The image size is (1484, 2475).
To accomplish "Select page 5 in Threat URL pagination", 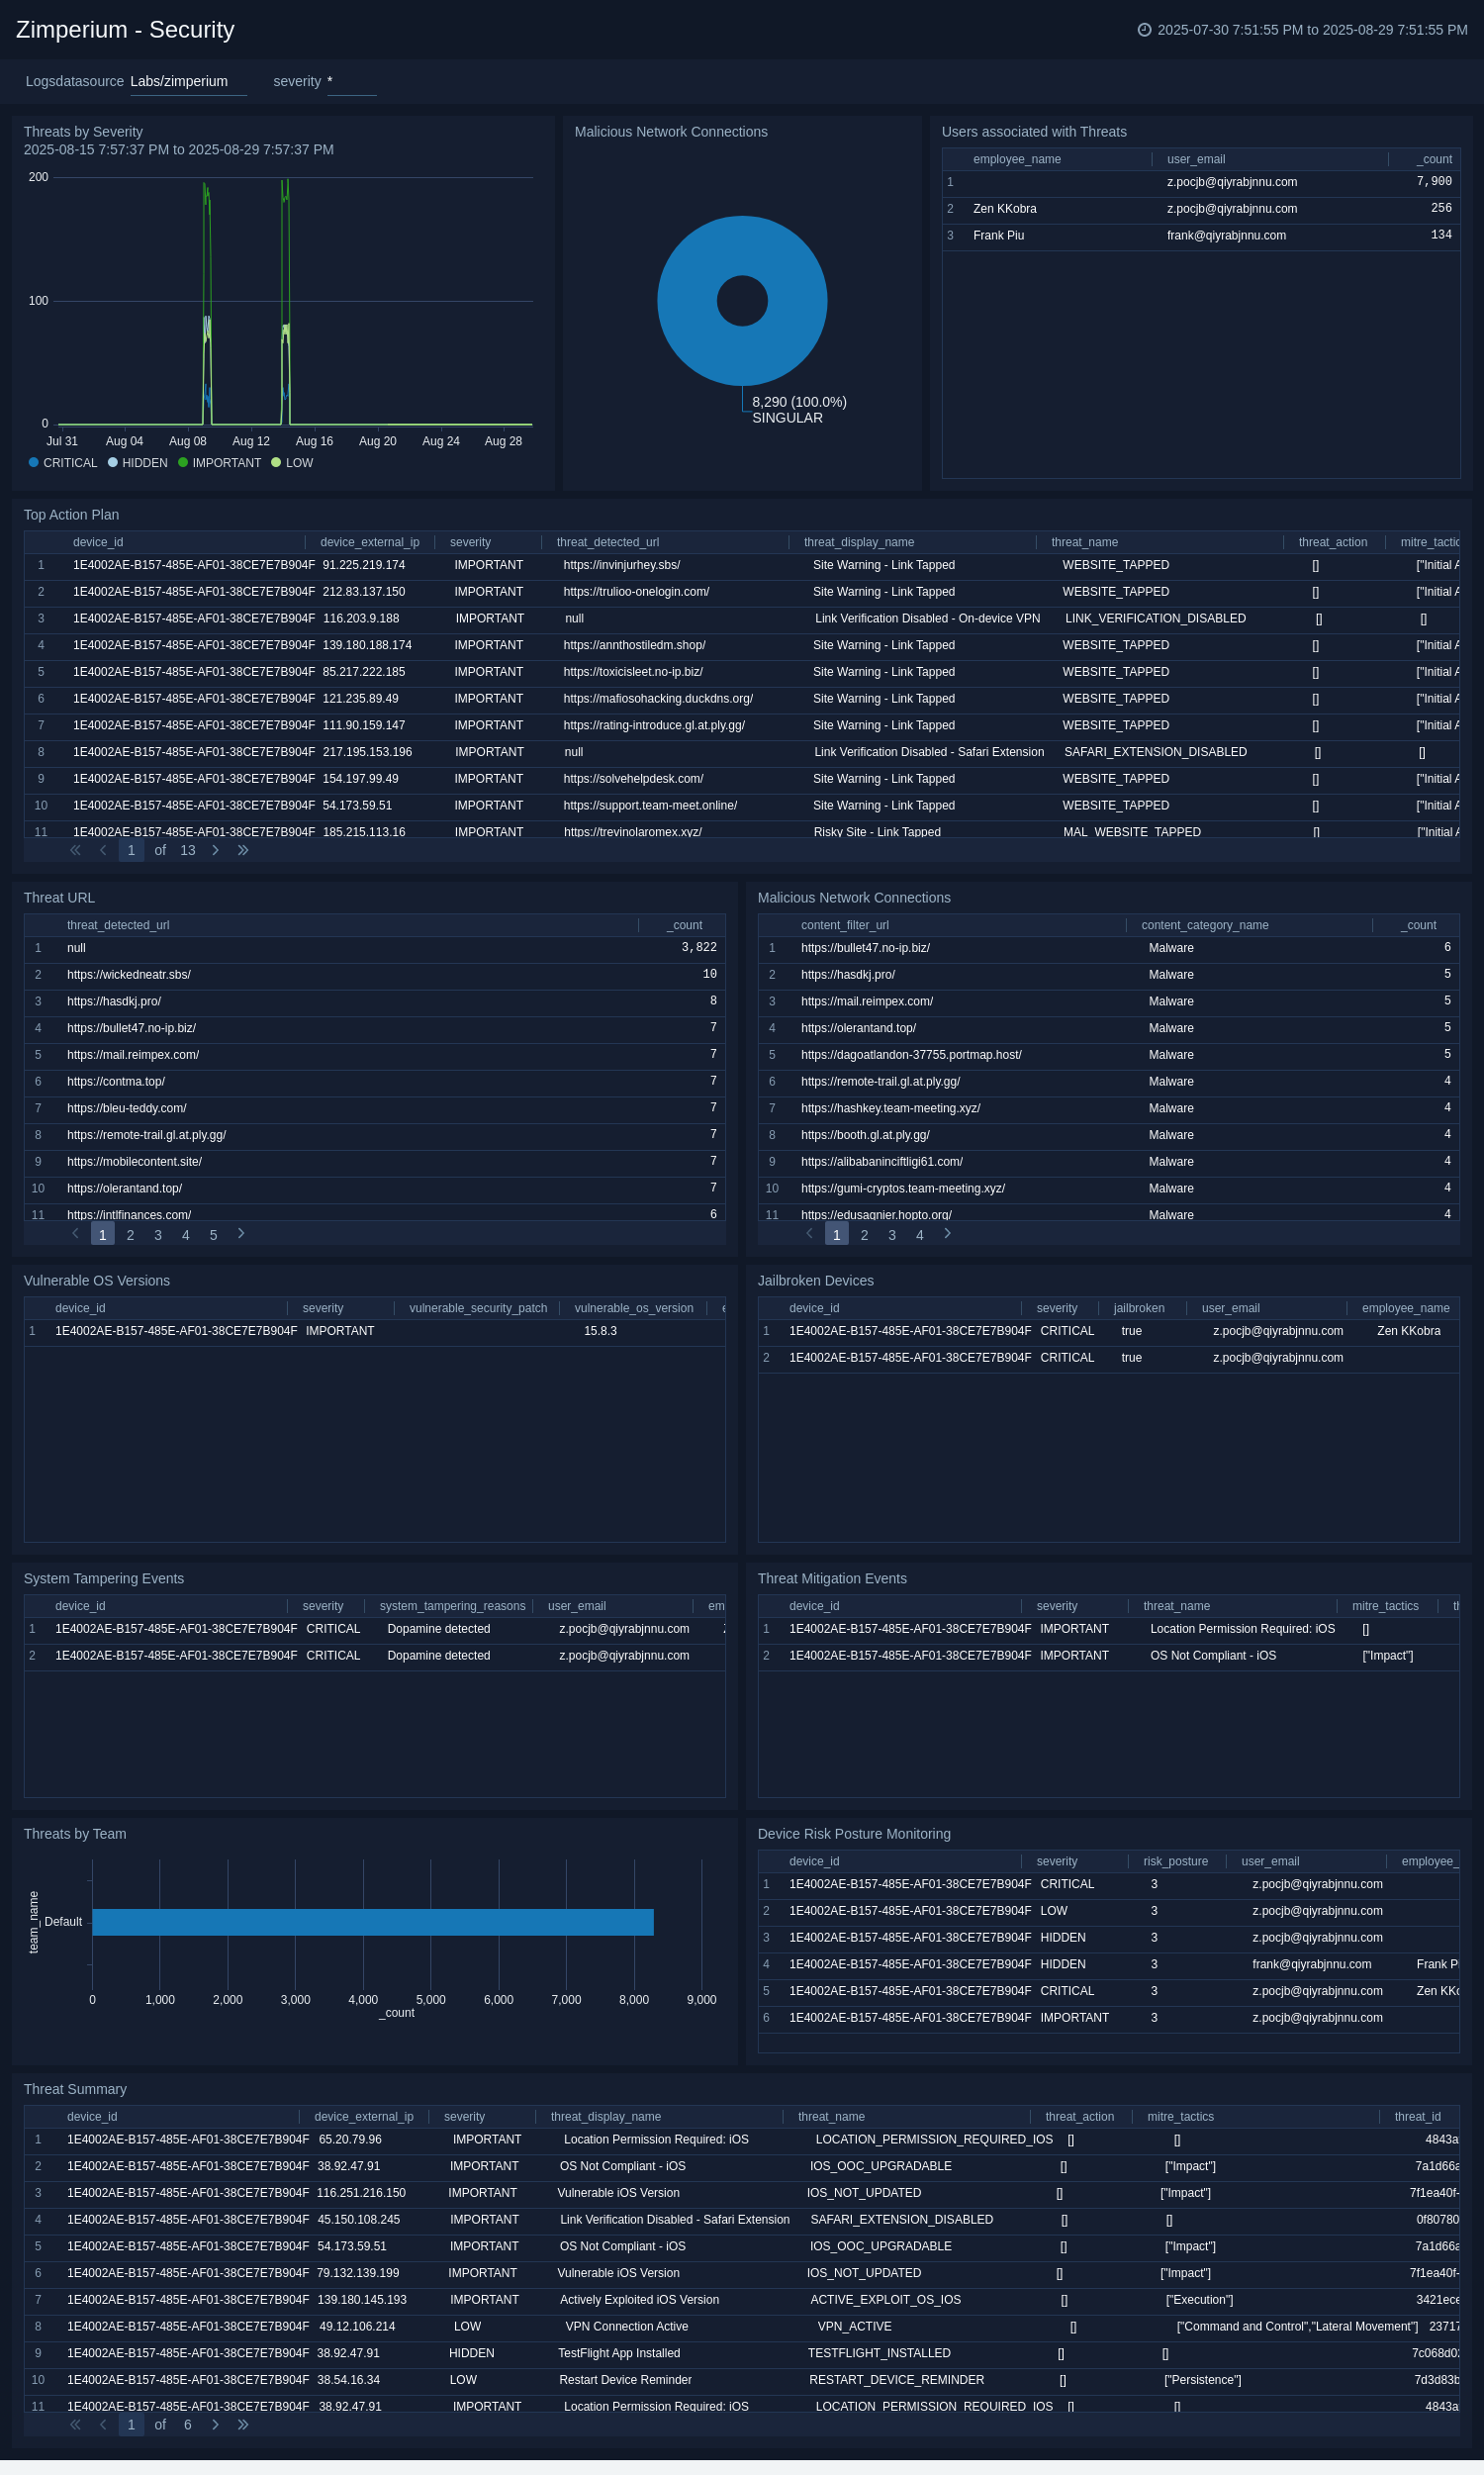I will pyautogui.click(x=213, y=1235).
